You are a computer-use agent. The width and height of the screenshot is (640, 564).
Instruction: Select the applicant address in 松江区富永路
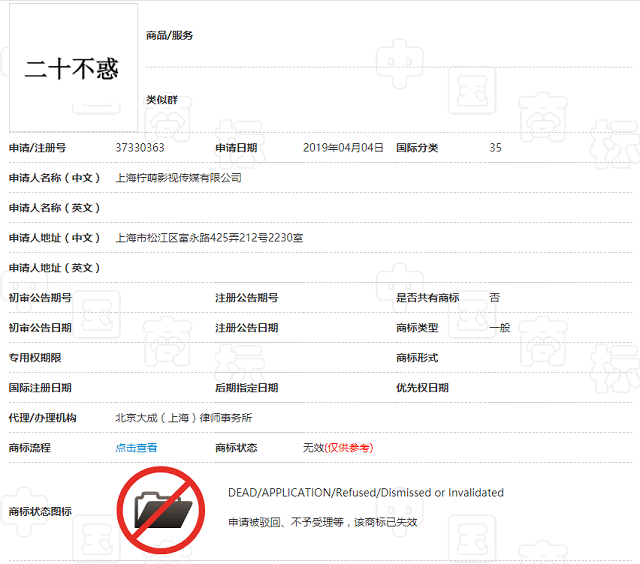[209, 238]
